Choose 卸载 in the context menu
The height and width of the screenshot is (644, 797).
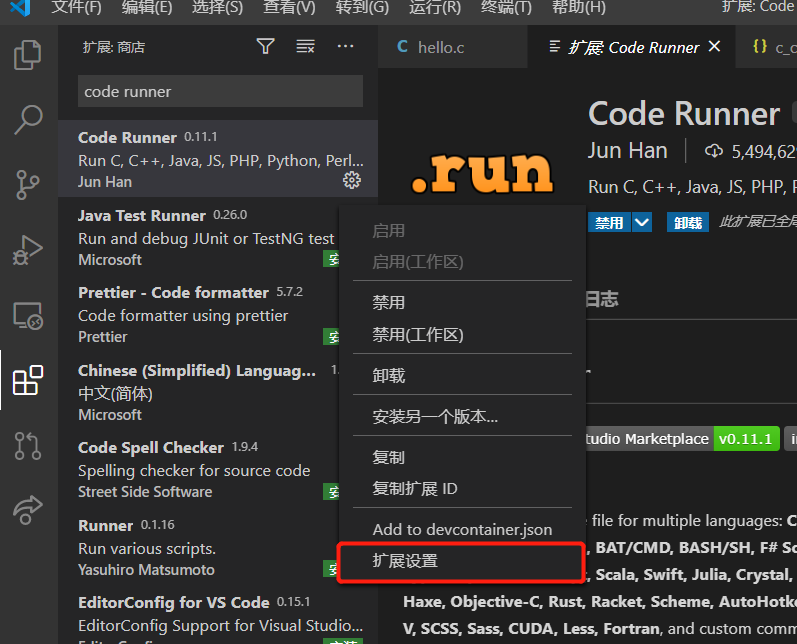(x=462, y=376)
